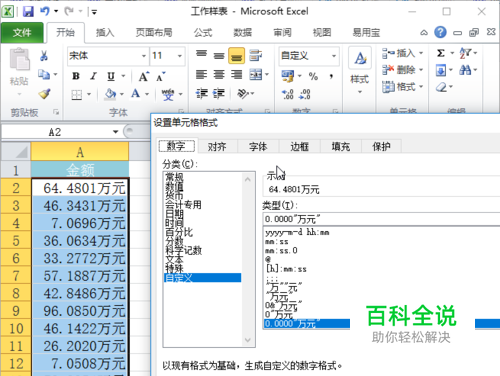
Task: Click the phonetic guide 文 icon
Action: [x=168, y=95]
